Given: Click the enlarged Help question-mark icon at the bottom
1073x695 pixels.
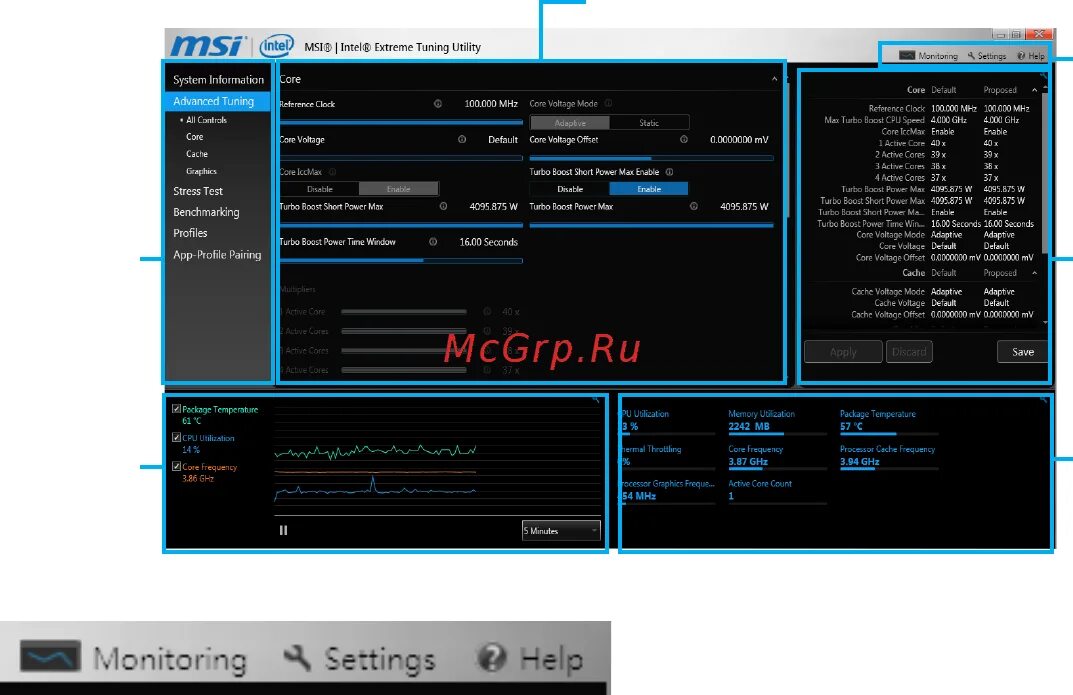Looking at the screenshot, I should coord(492,658).
